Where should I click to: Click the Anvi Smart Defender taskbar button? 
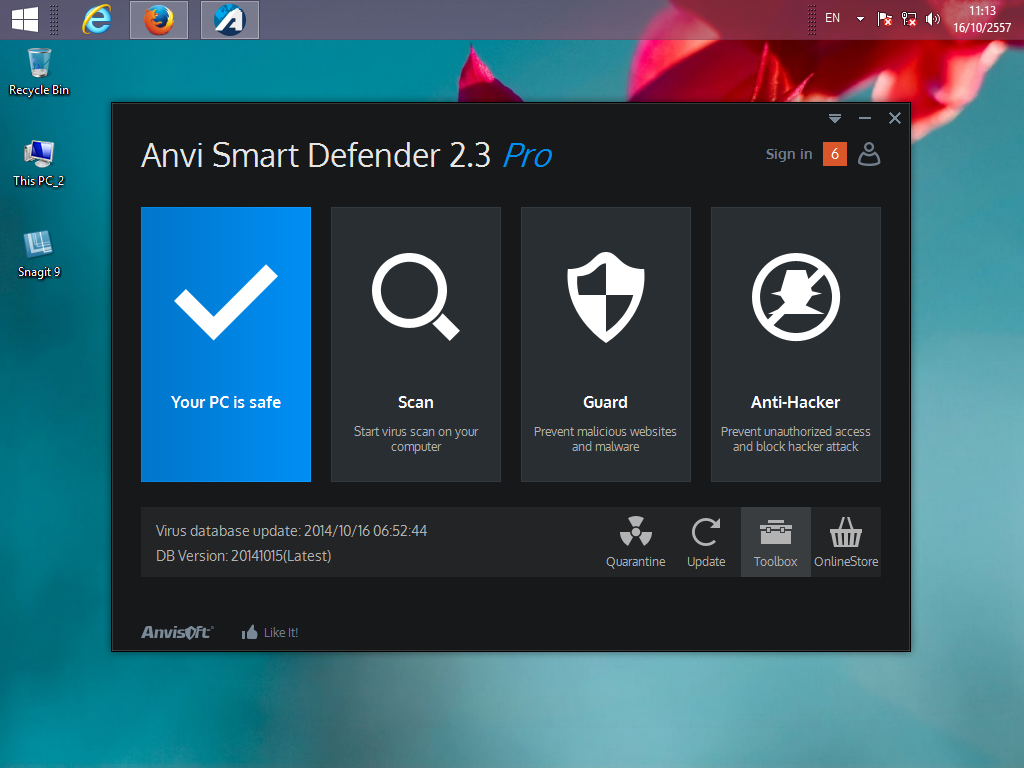(229, 20)
